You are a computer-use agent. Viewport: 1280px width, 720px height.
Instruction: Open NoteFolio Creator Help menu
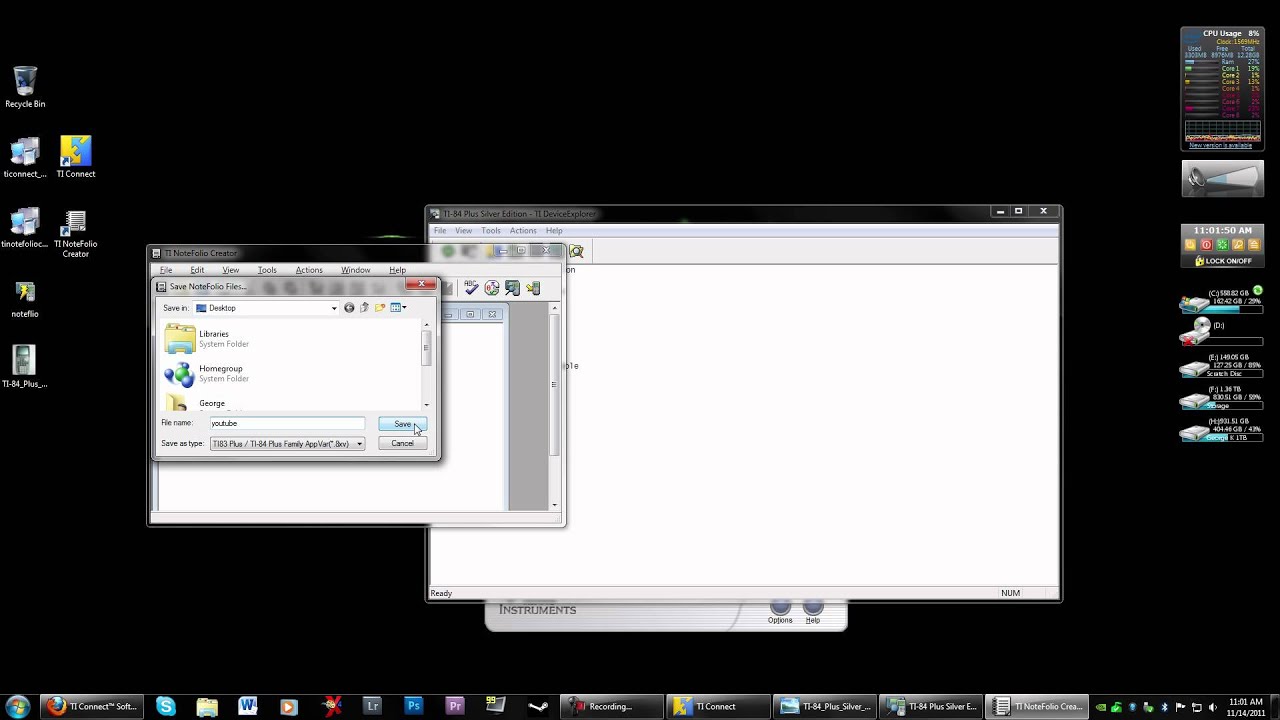pos(397,270)
